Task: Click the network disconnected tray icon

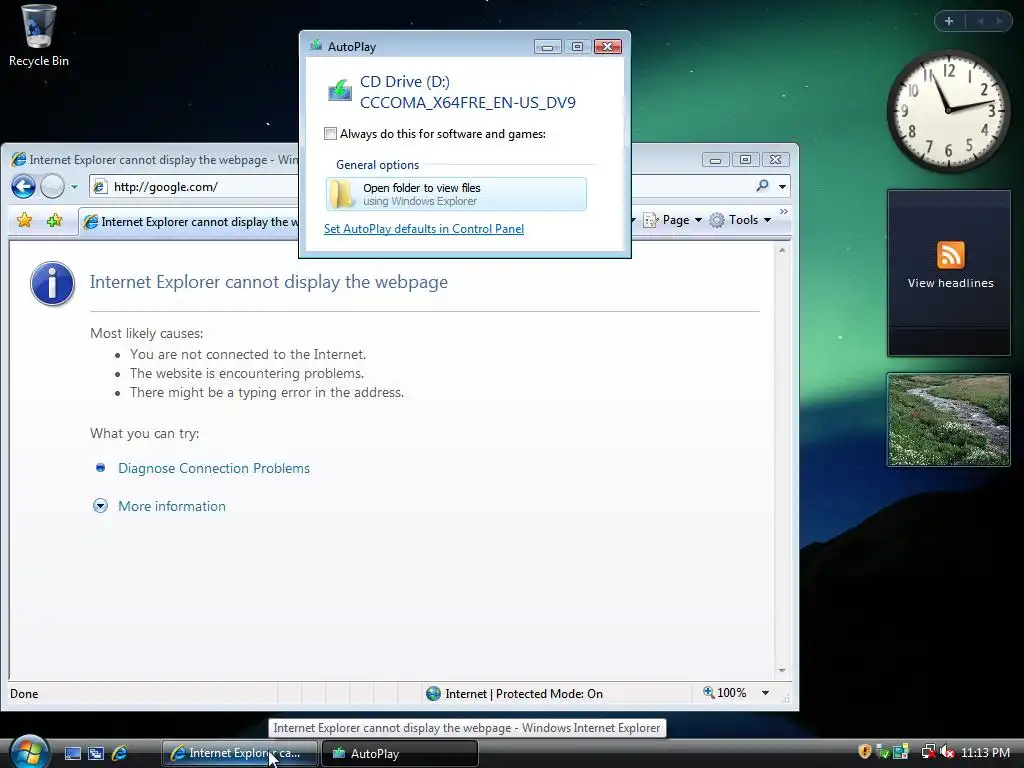Action: tap(928, 752)
